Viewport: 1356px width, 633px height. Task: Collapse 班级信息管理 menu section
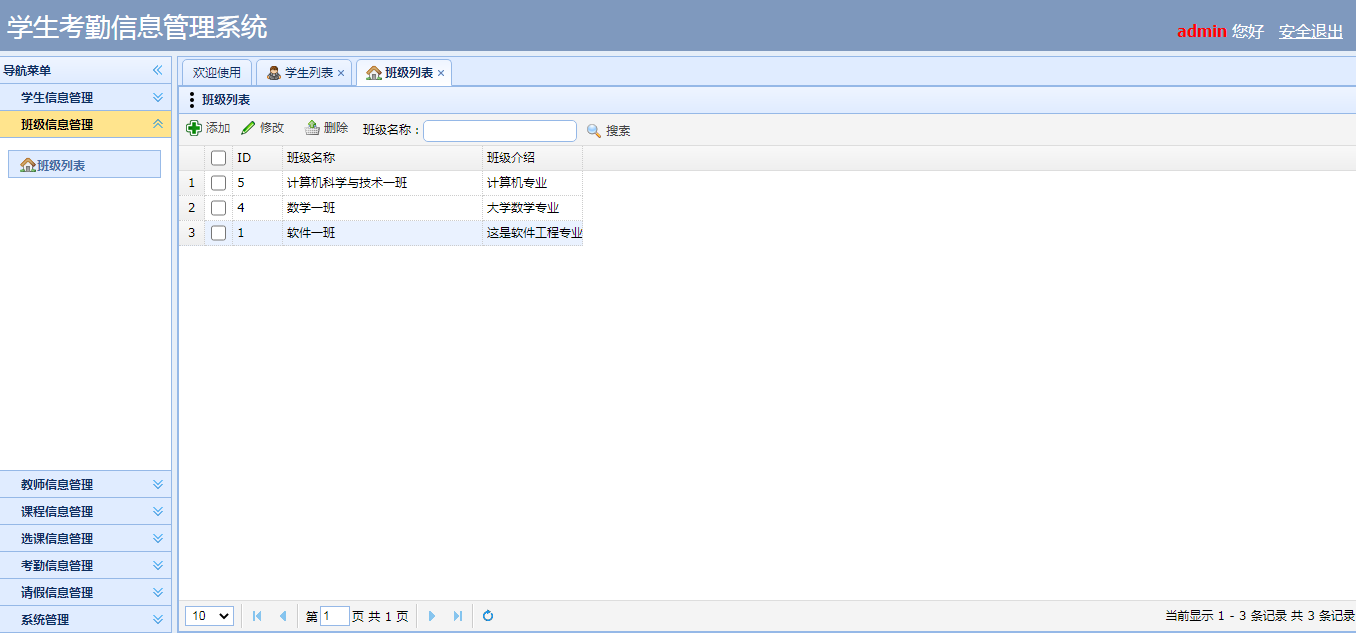(157, 124)
